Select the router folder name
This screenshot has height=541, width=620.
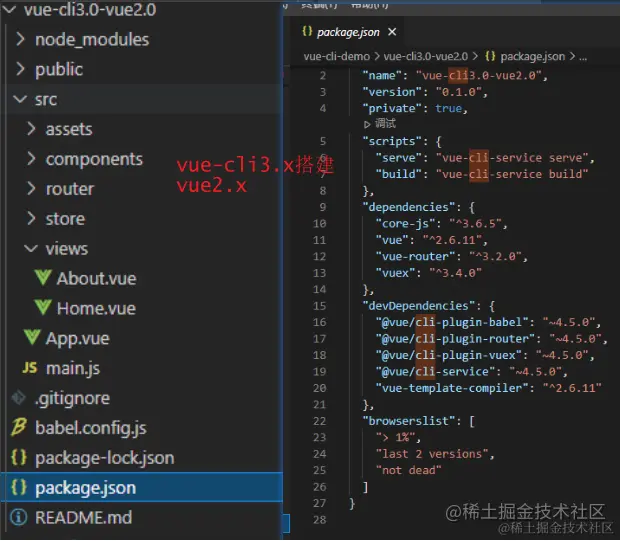click(70, 189)
